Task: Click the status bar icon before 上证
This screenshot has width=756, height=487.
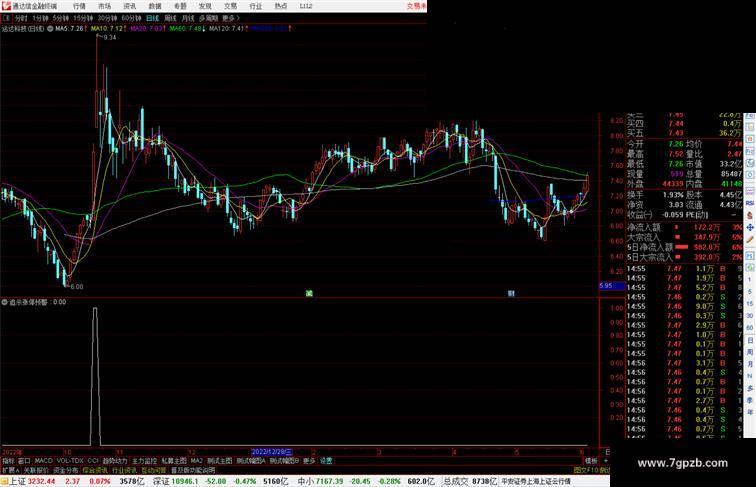Action: pos(4,481)
